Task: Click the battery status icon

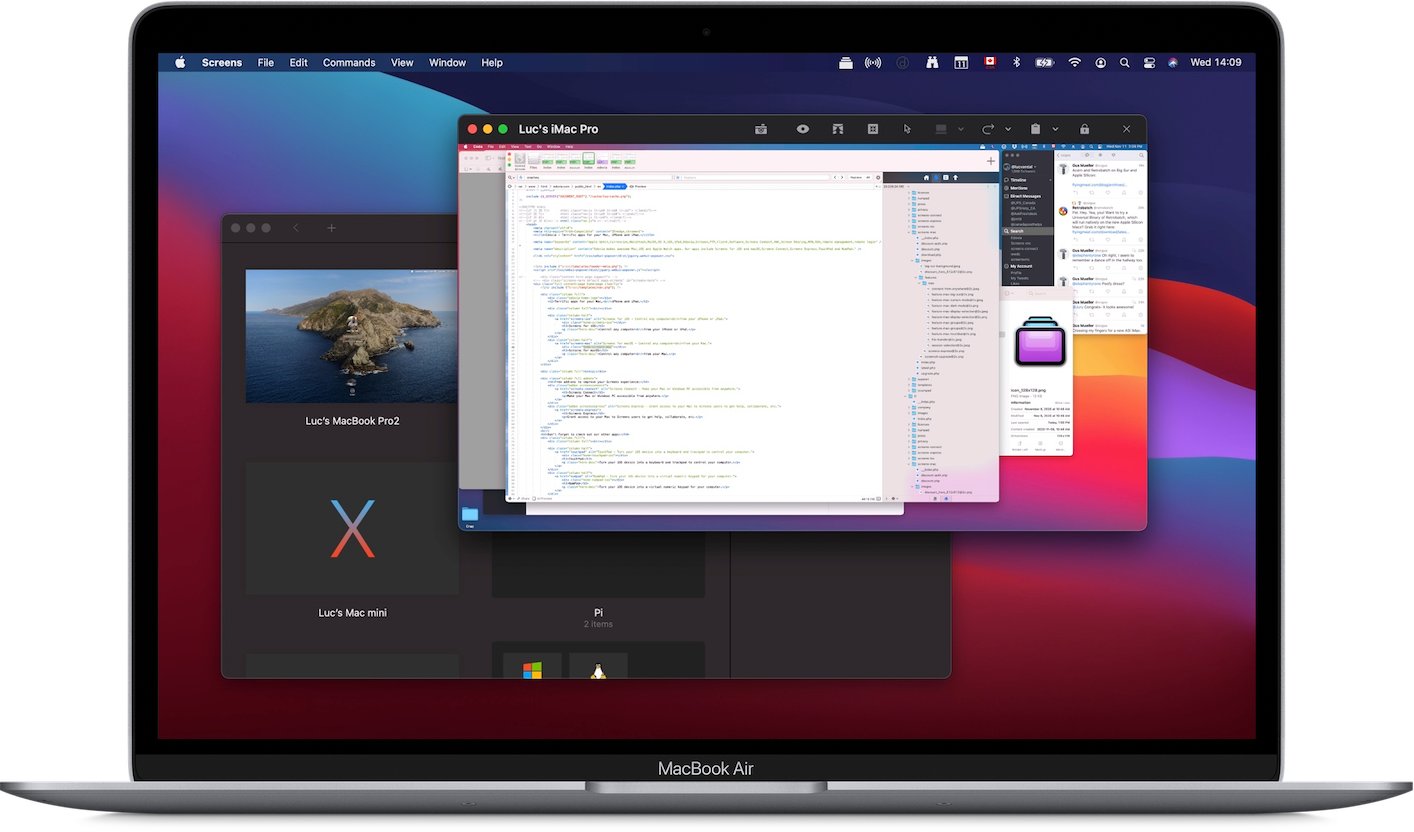Action: point(1045,62)
